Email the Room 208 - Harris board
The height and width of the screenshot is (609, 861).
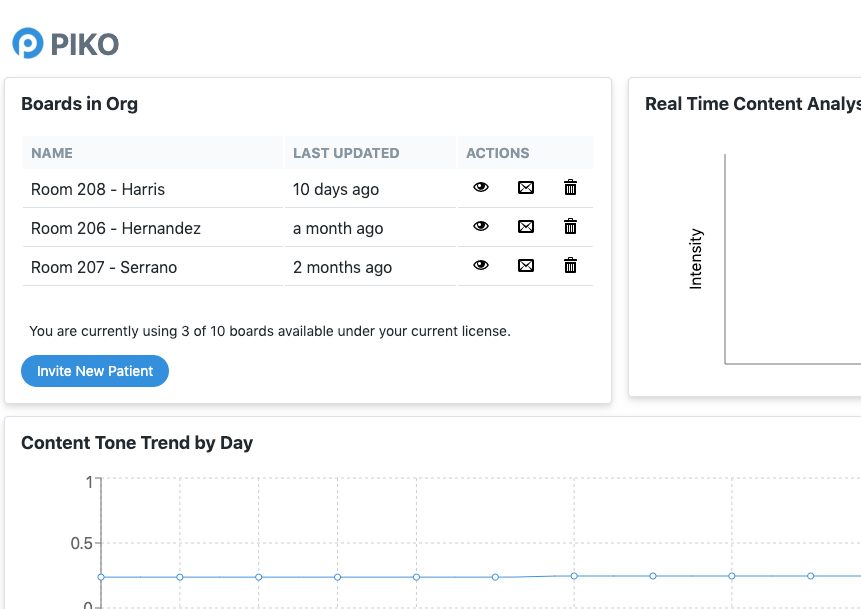pyautogui.click(x=526, y=187)
